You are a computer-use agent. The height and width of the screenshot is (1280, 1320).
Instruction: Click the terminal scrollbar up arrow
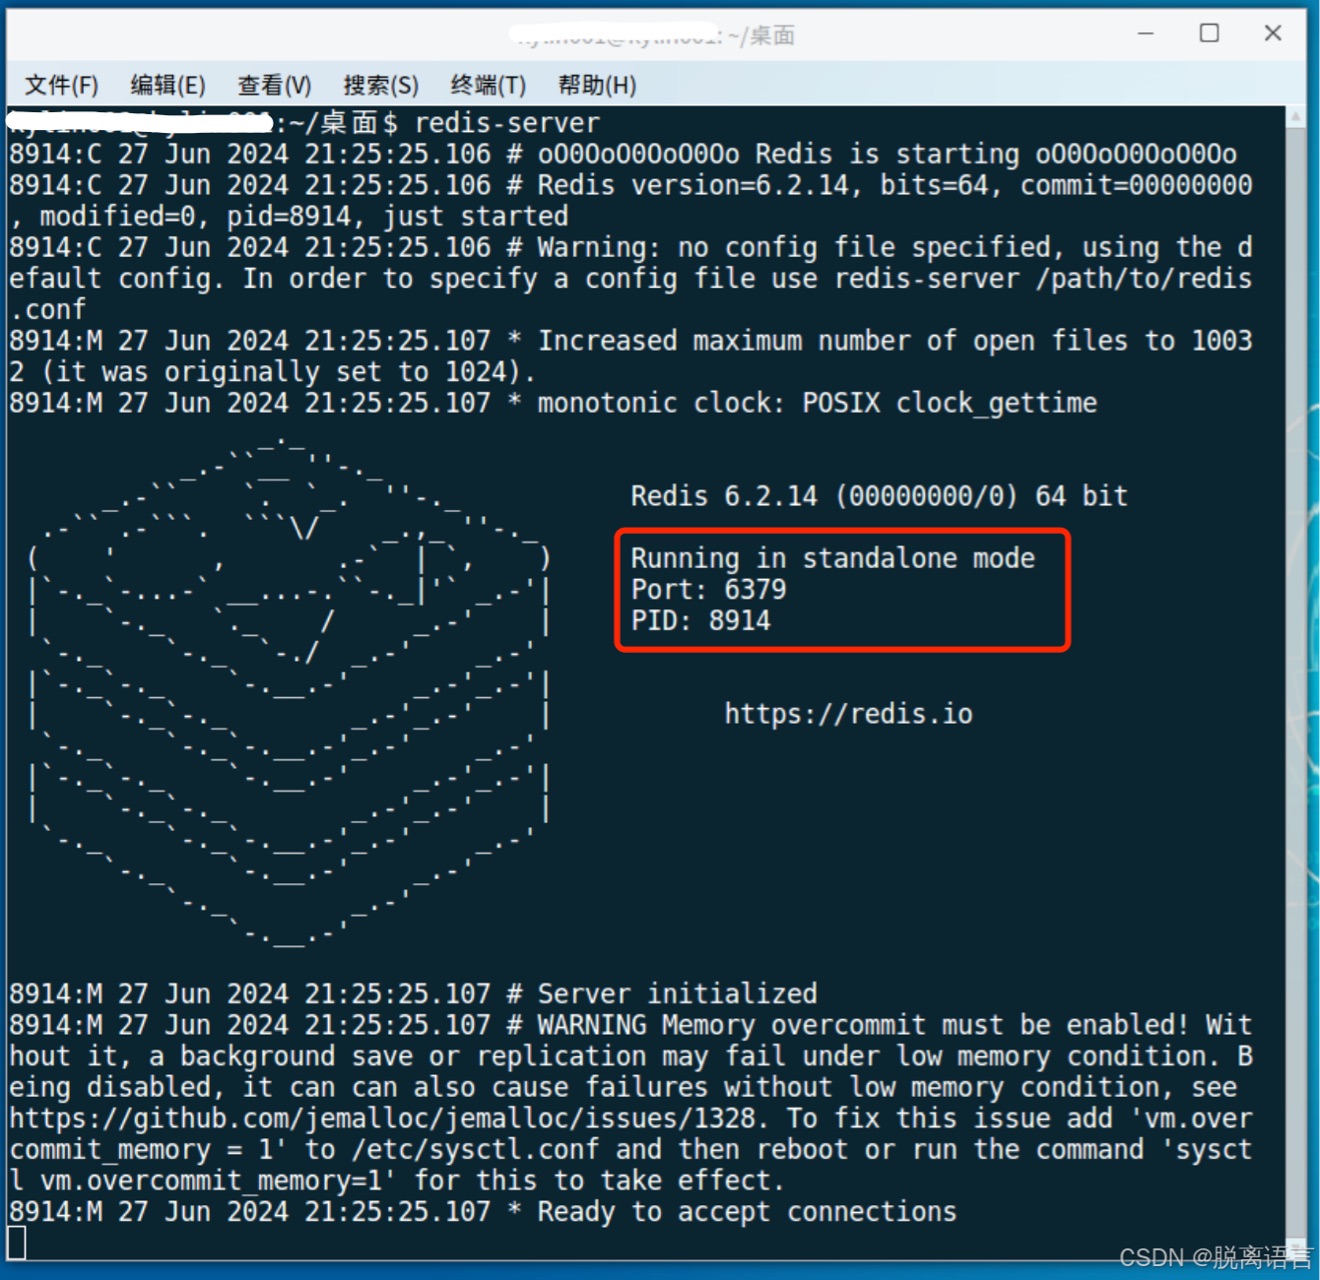pos(1296,117)
